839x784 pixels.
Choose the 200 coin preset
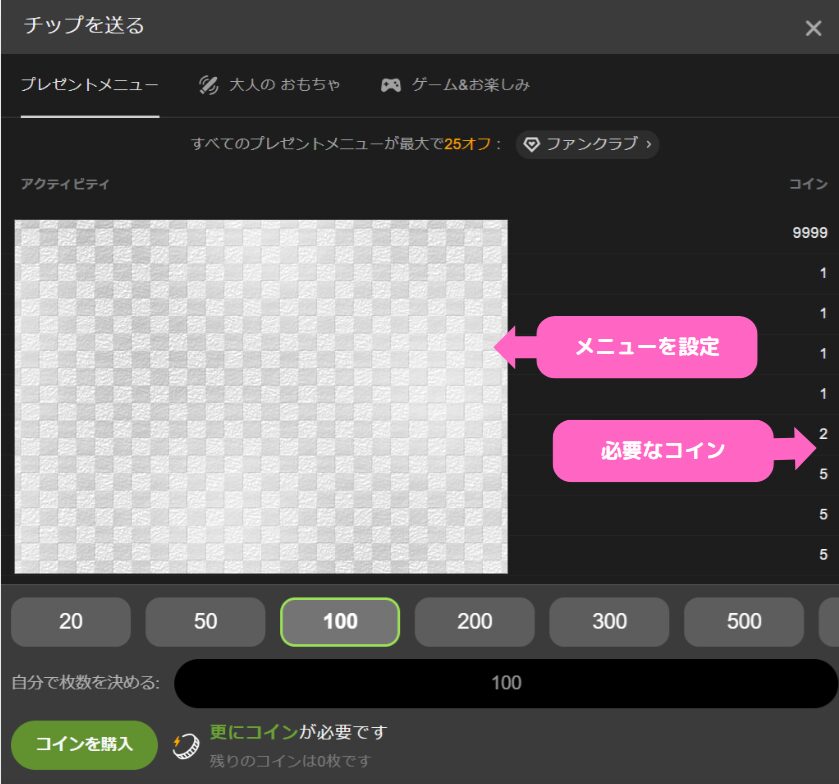474,621
